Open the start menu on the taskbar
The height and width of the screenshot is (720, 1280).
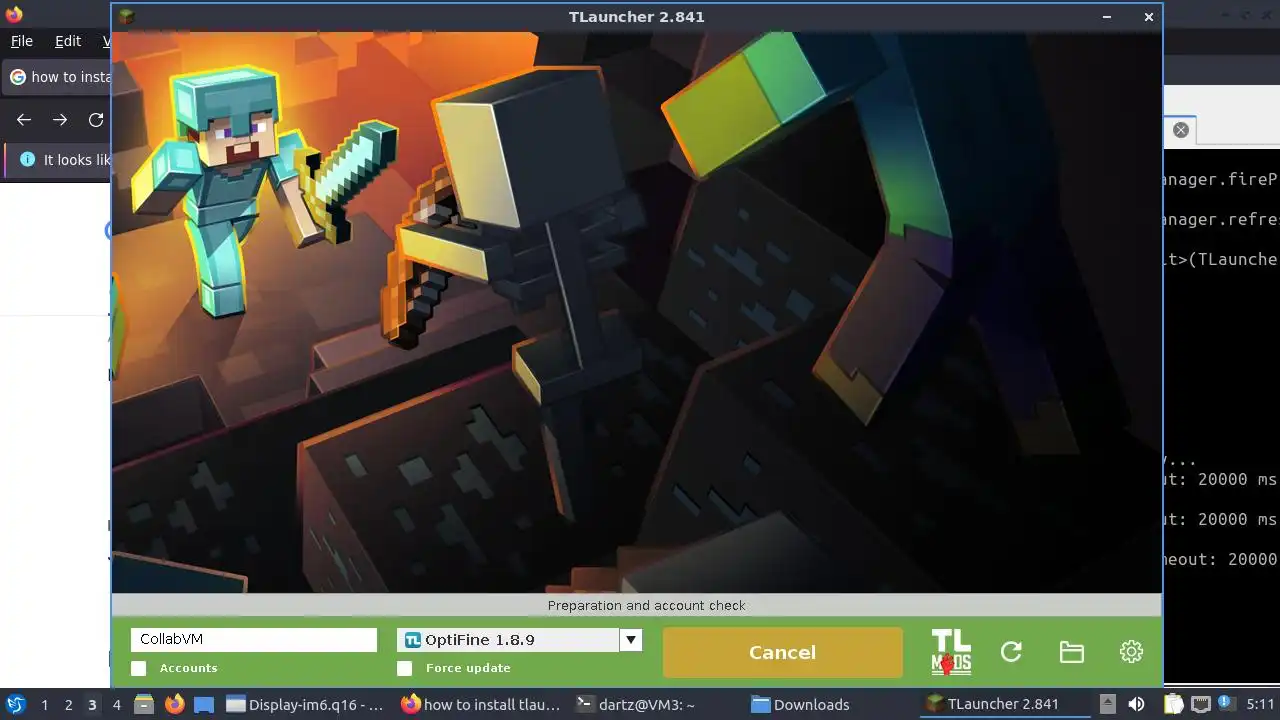click(15, 705)
